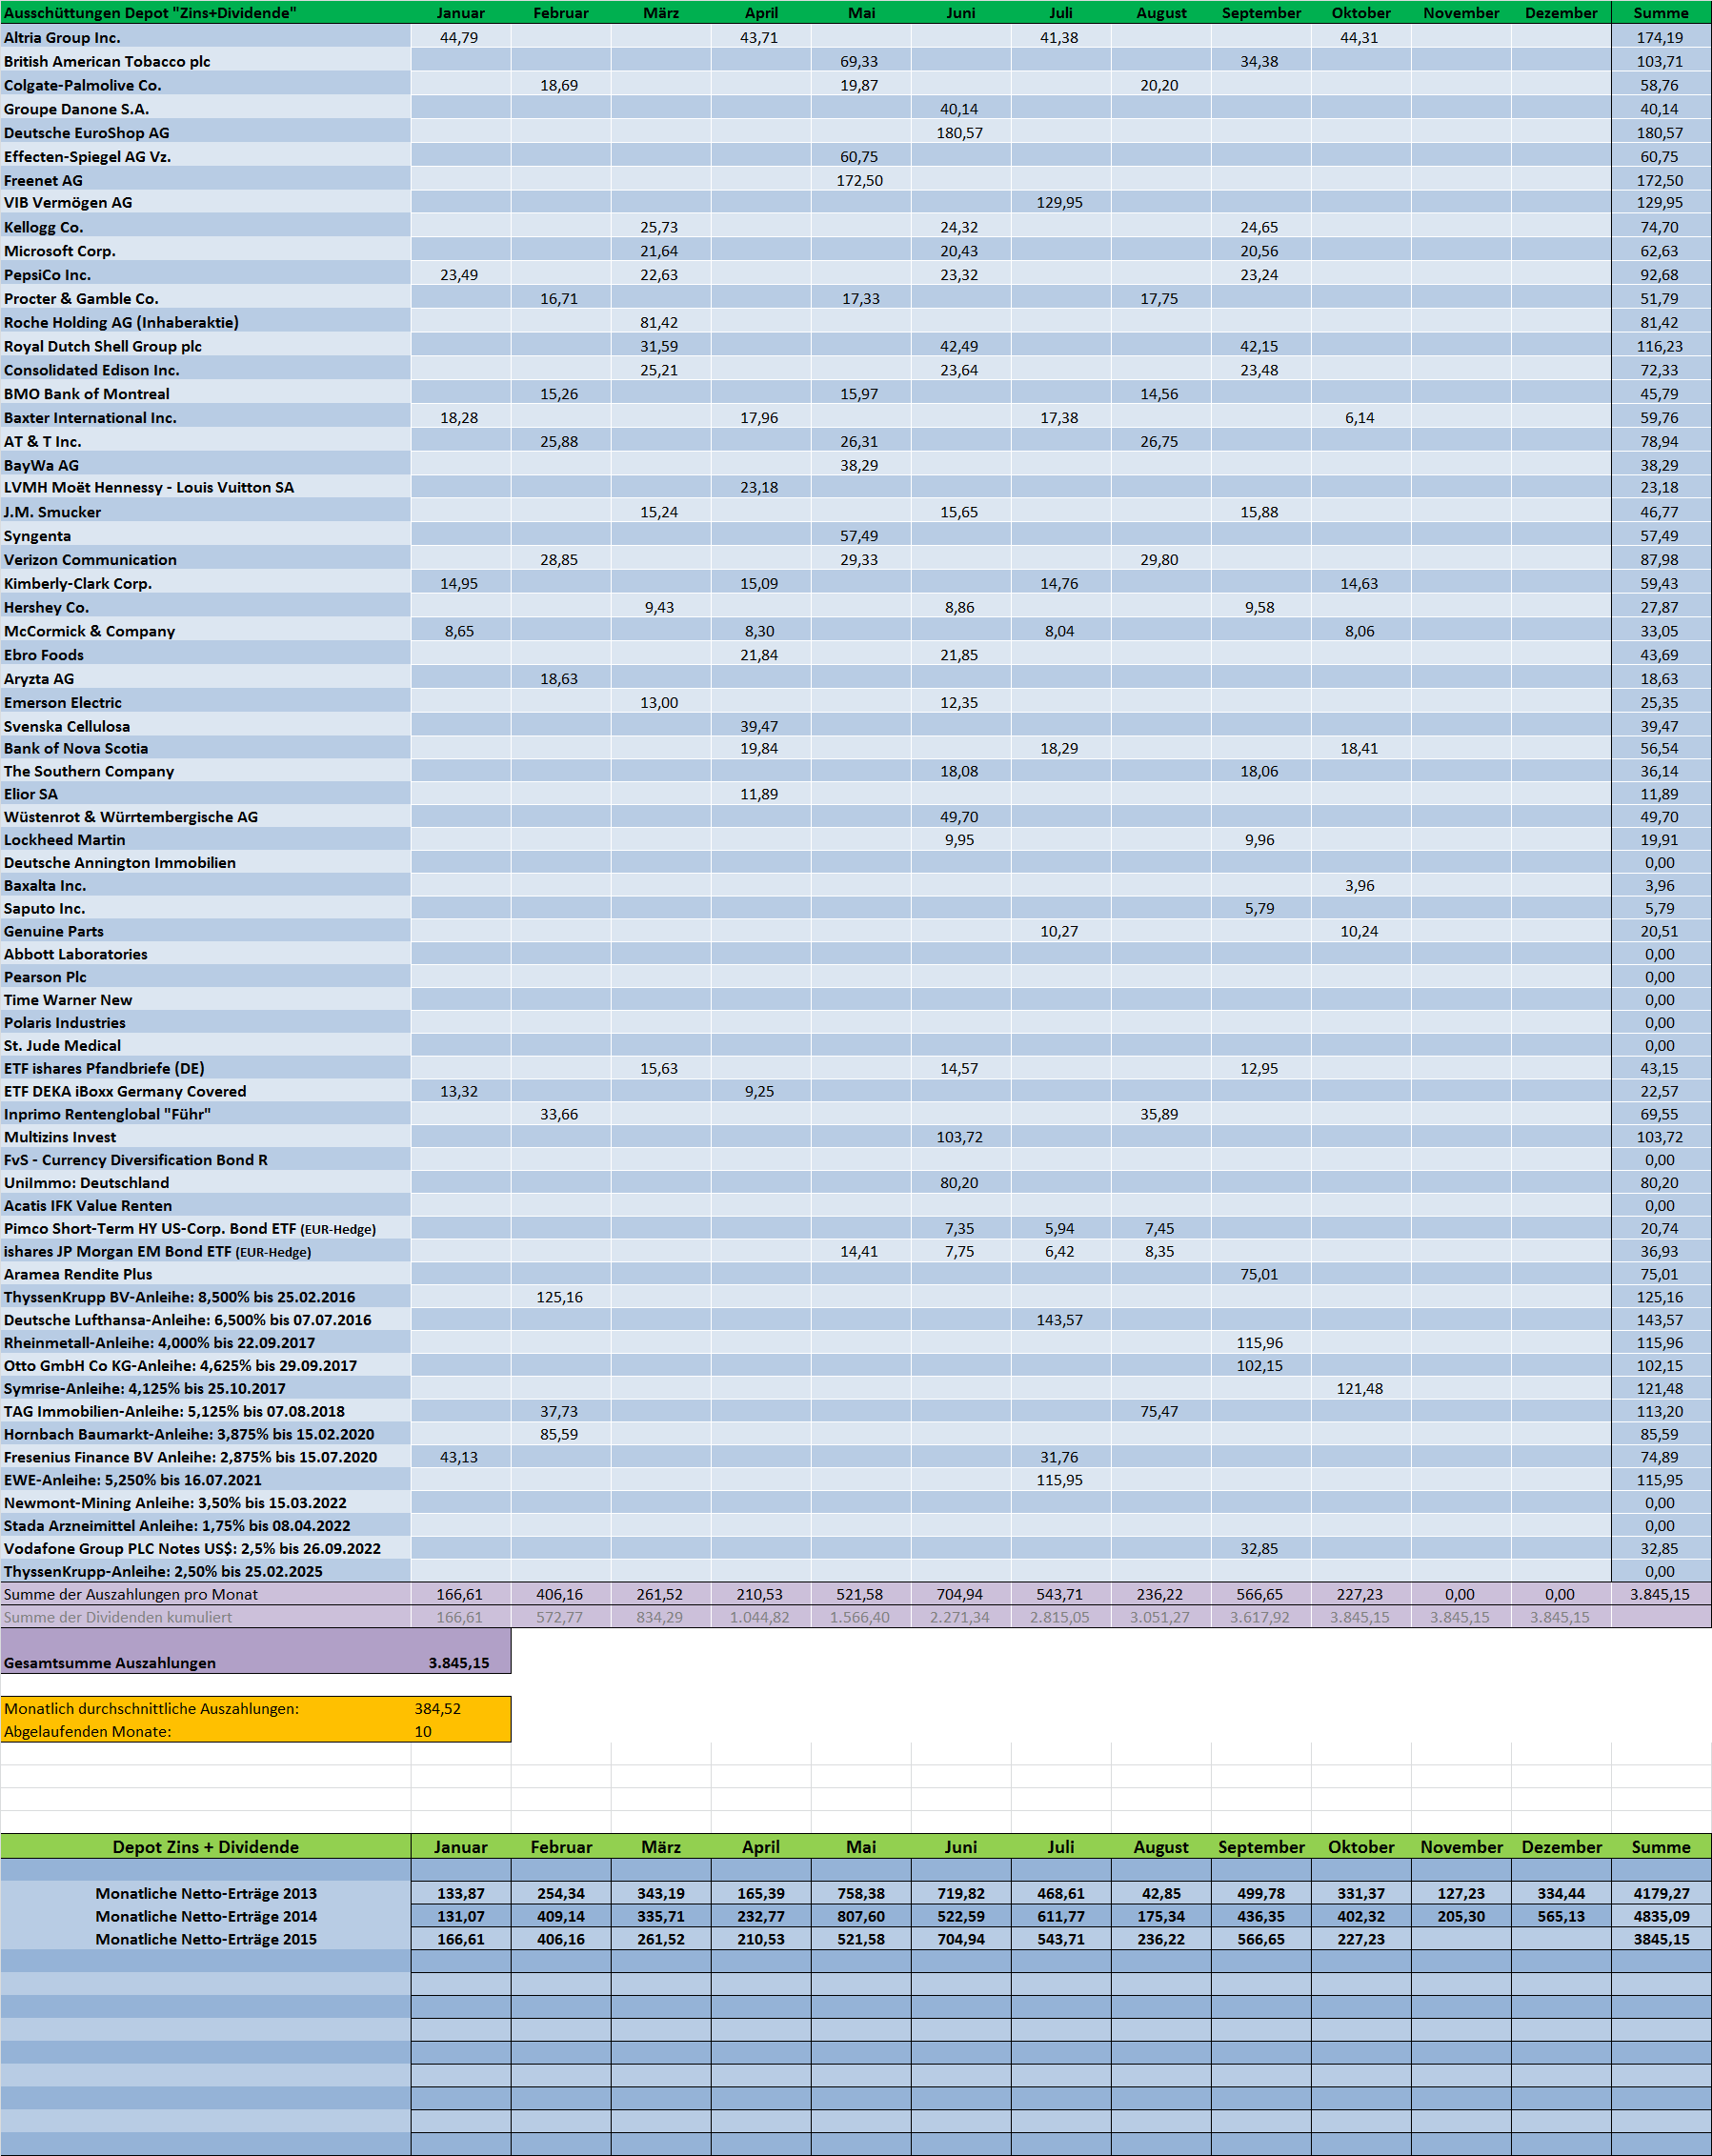This screenshot has width=1712, height=2156.
Task: Click the 'Gesamtsumme Auszahlungen' label
Action: coord(110,1663)
